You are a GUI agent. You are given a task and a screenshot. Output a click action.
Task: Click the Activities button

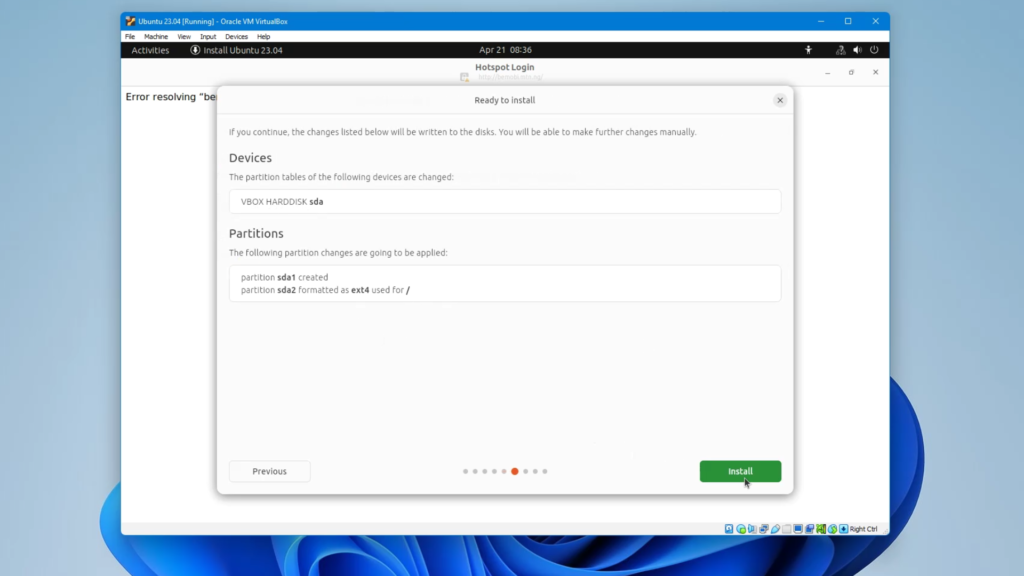coord(150,50)
